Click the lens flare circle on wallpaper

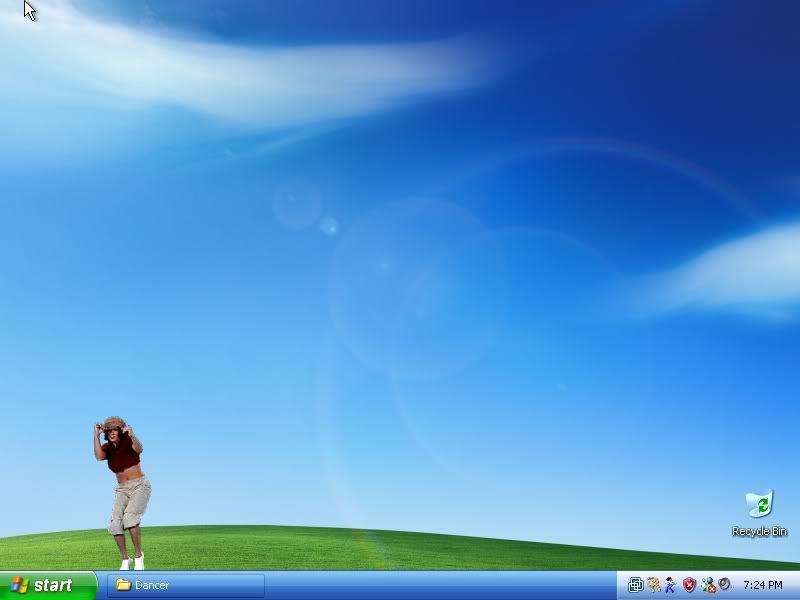click(418, 285)
